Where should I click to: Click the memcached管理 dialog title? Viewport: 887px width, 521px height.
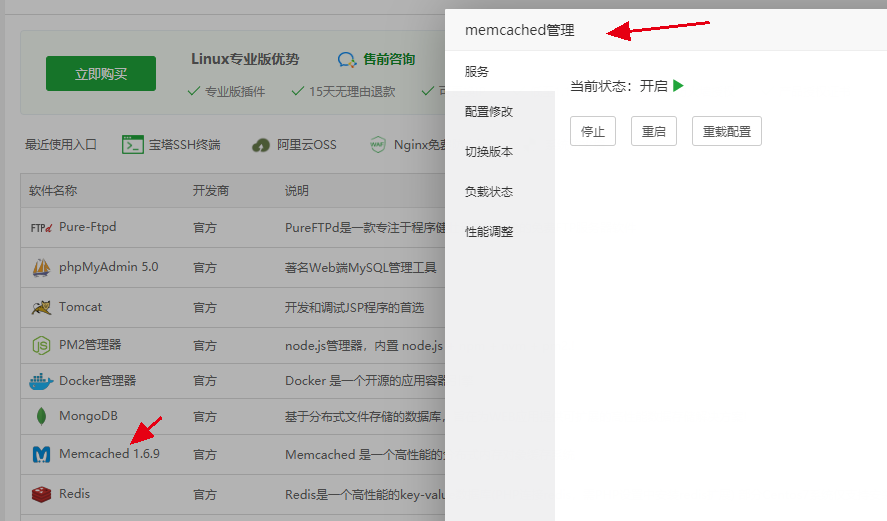pyautogui.click(x=519, y=30)
